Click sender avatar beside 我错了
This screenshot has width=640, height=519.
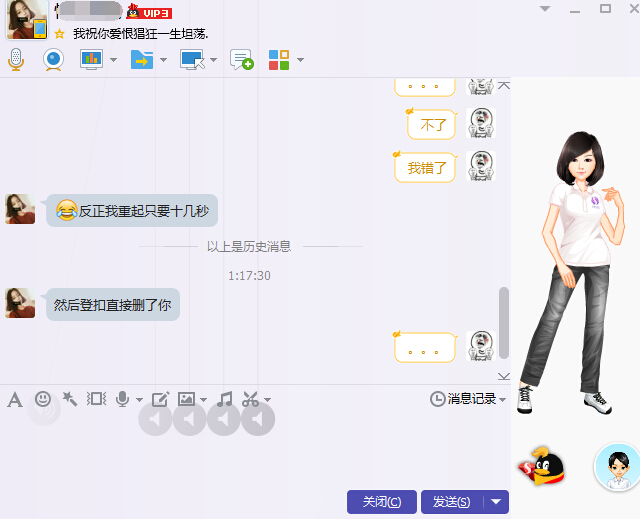point(481,166)
